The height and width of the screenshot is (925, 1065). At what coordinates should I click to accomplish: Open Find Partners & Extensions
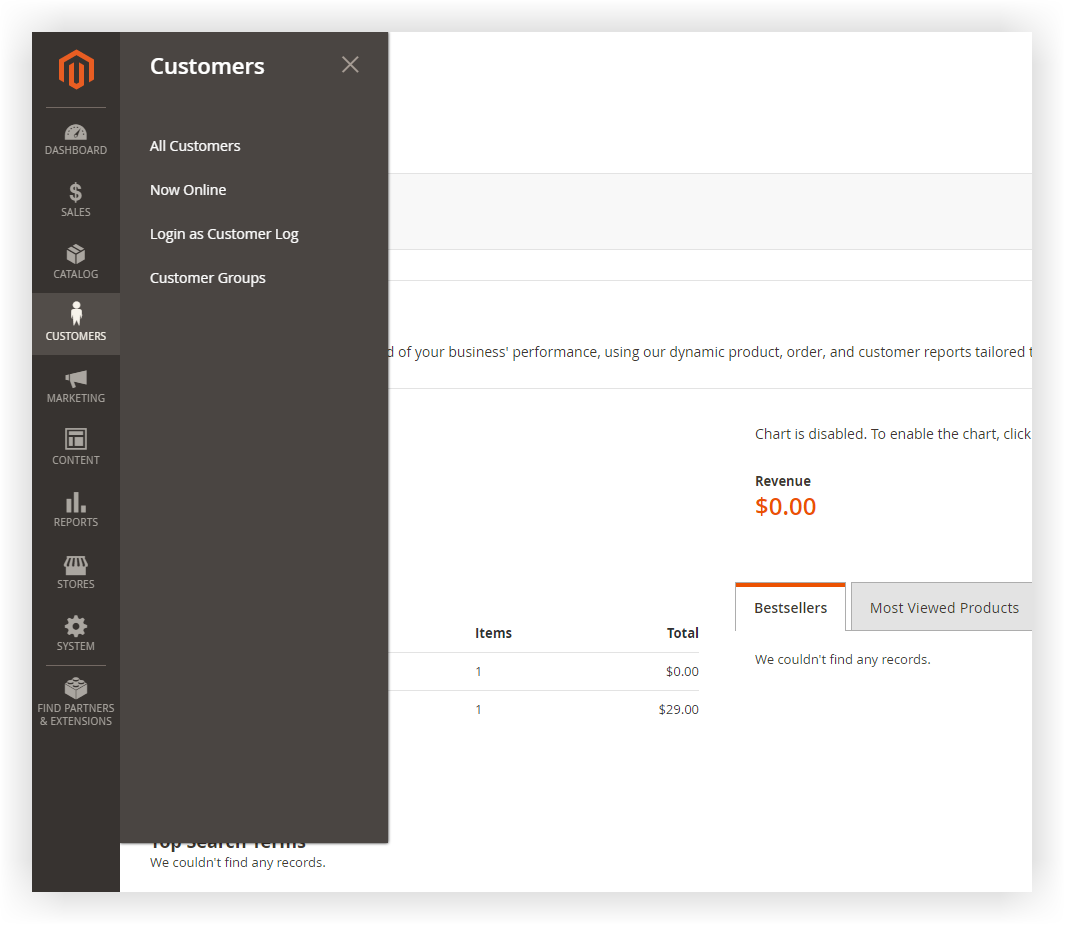click(76, 702)
